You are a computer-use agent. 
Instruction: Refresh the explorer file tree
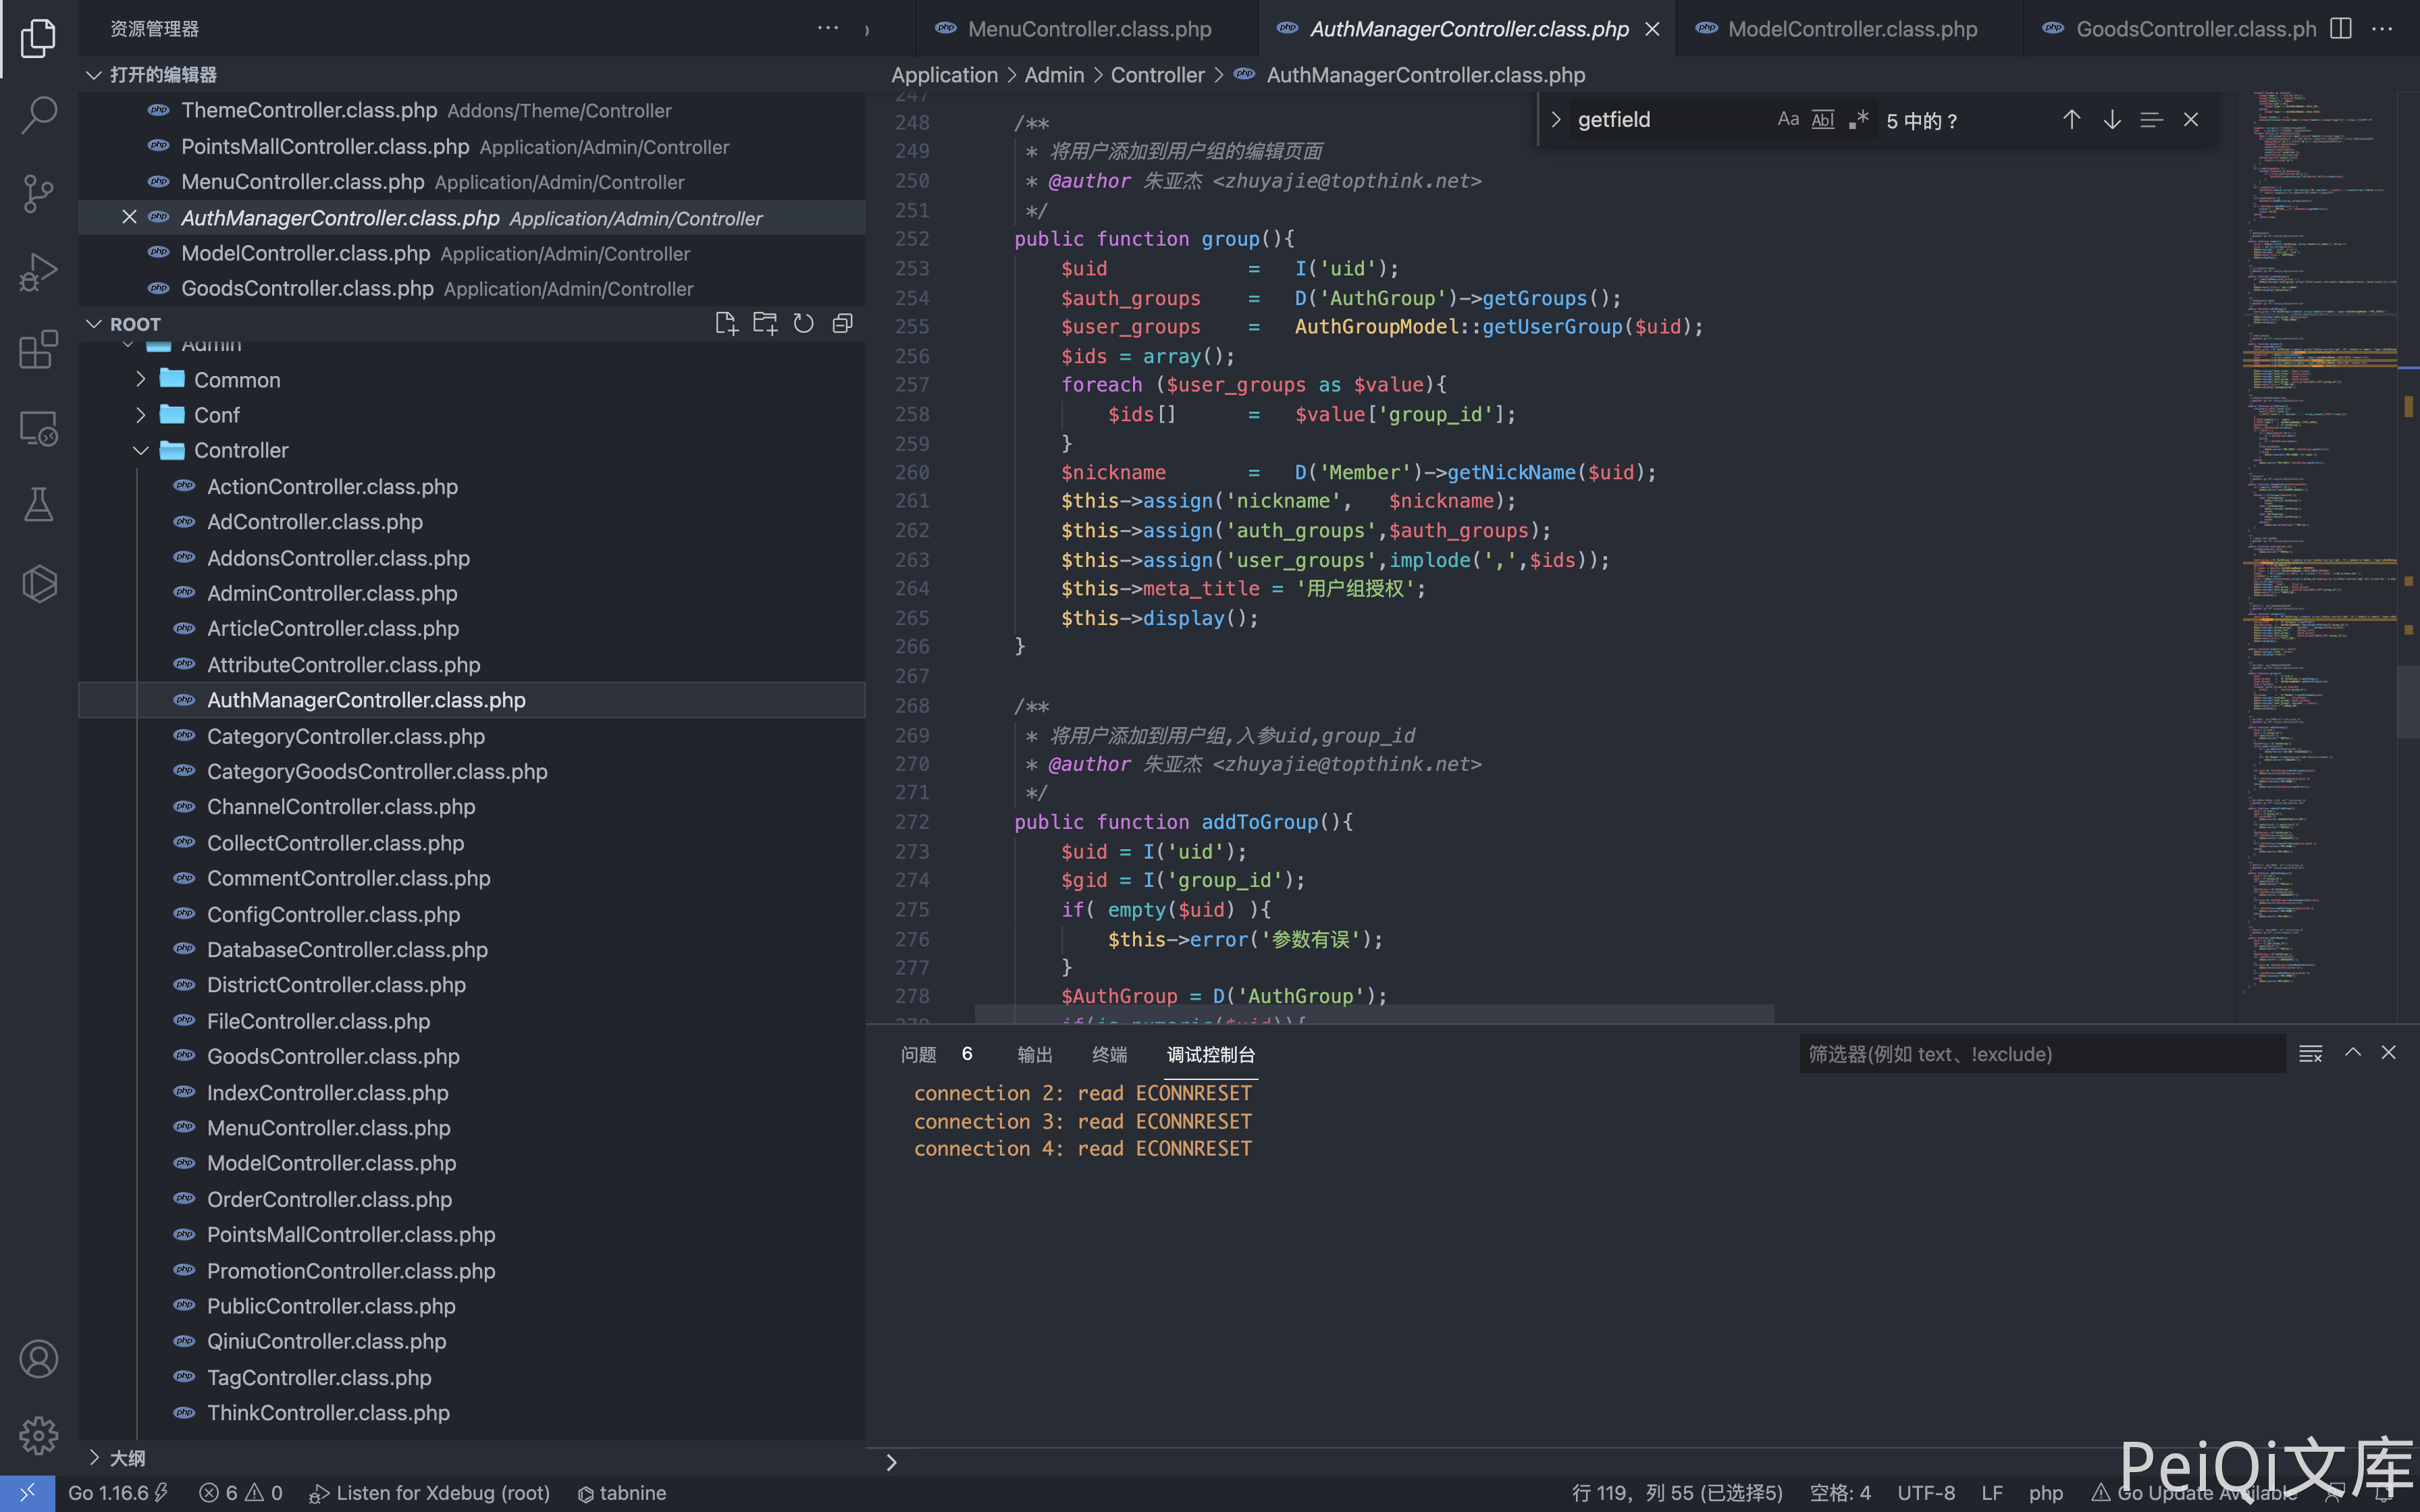coord(803,324)
